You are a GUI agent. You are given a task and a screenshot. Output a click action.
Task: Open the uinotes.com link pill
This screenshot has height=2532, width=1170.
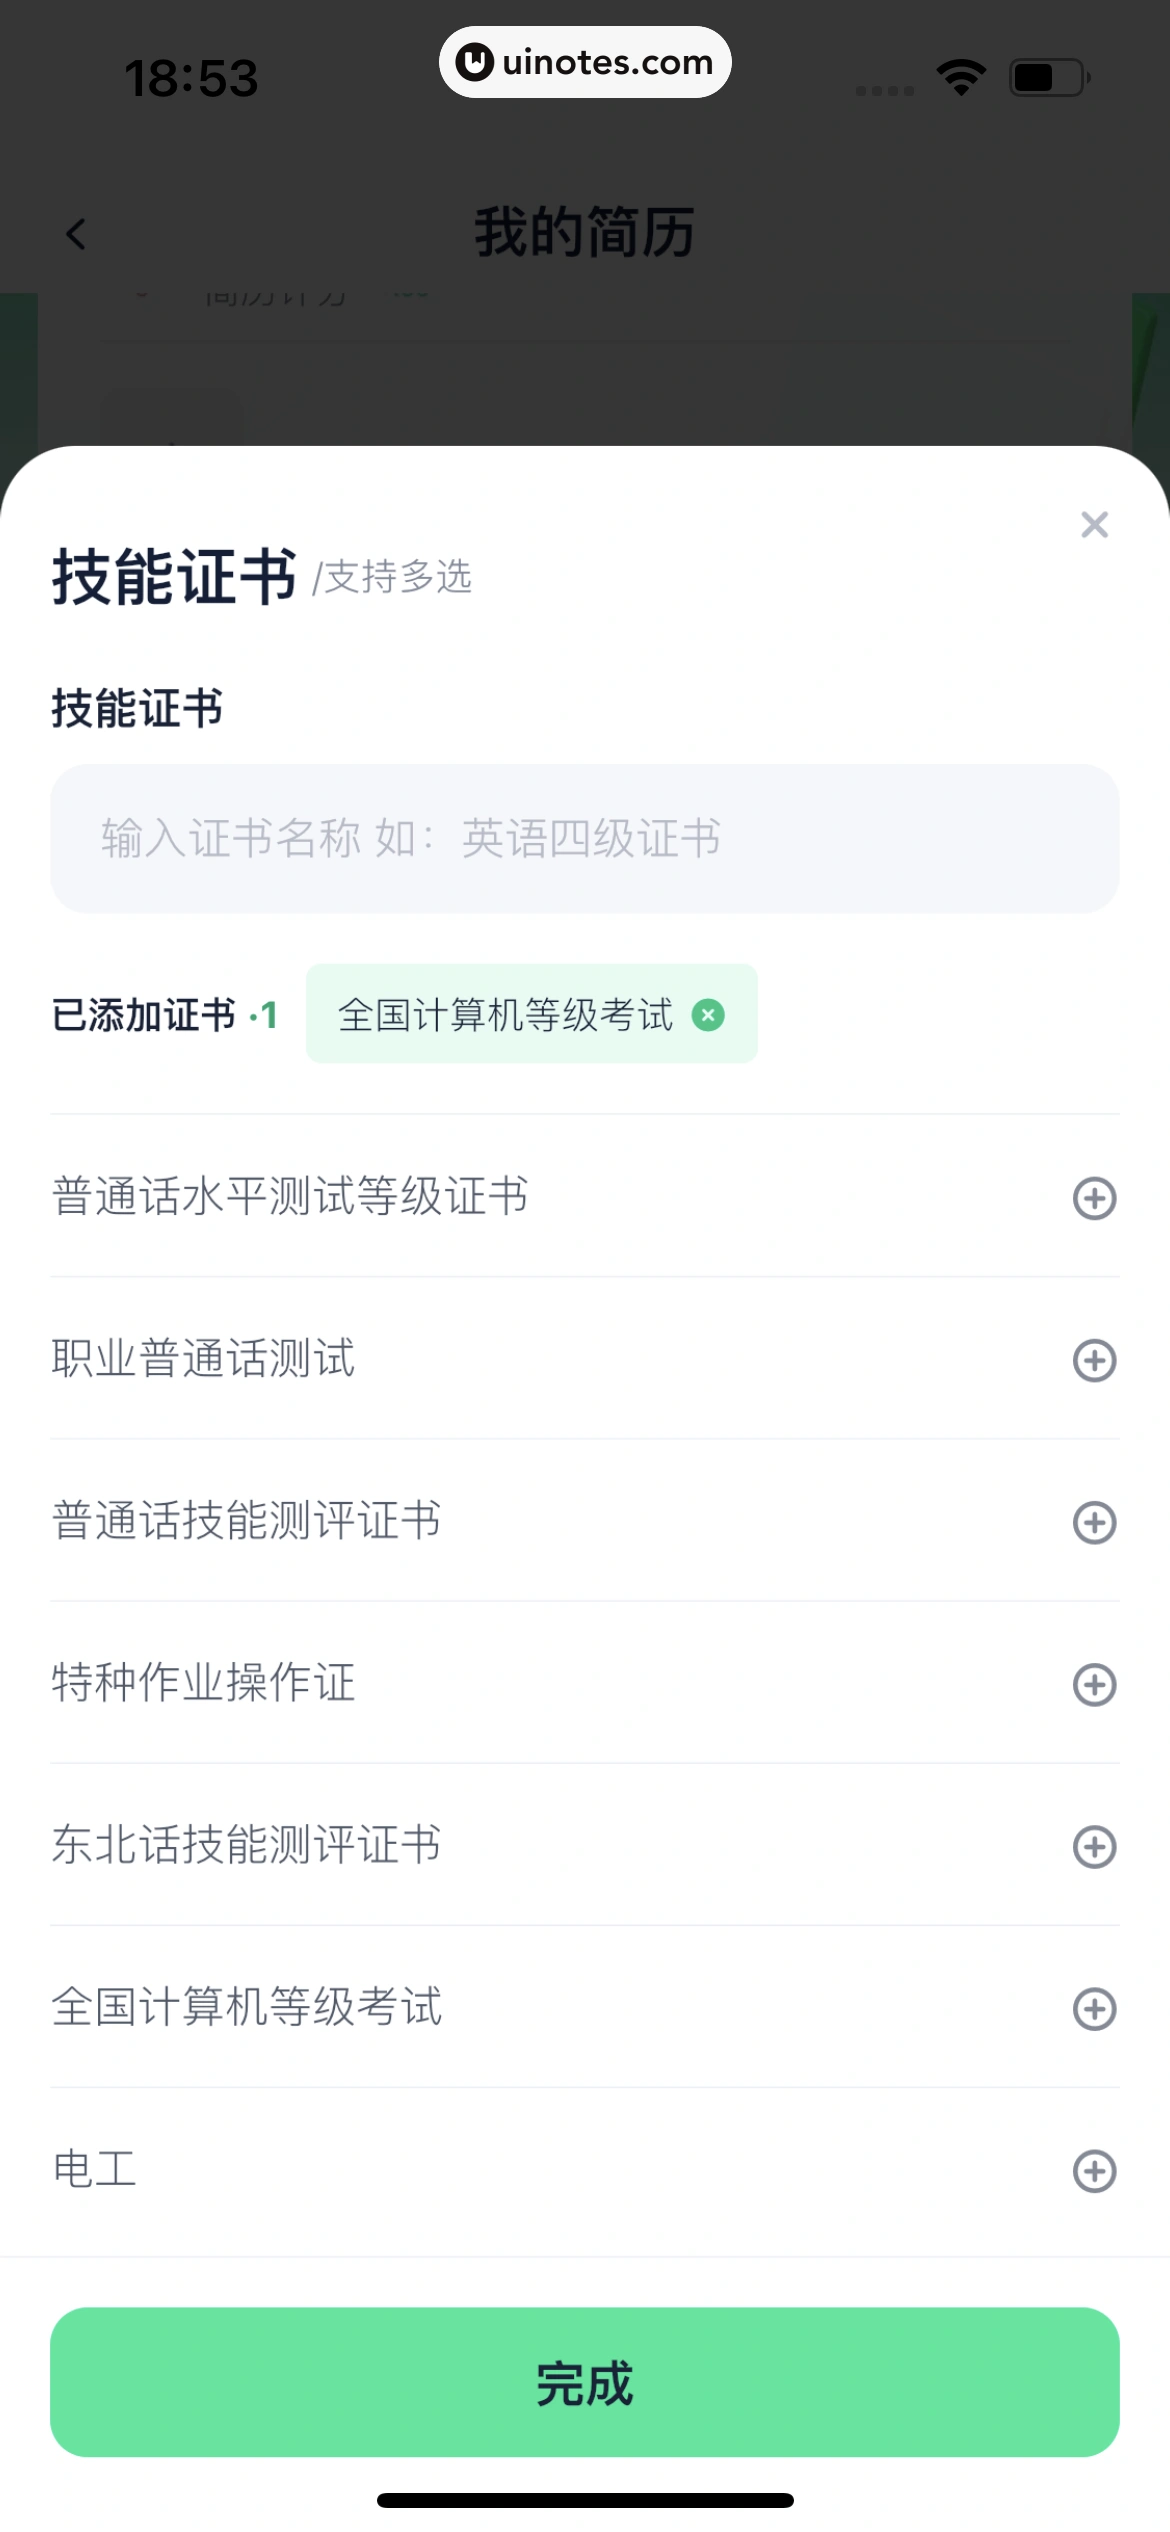pyautogui.click(x=585, y=62)
